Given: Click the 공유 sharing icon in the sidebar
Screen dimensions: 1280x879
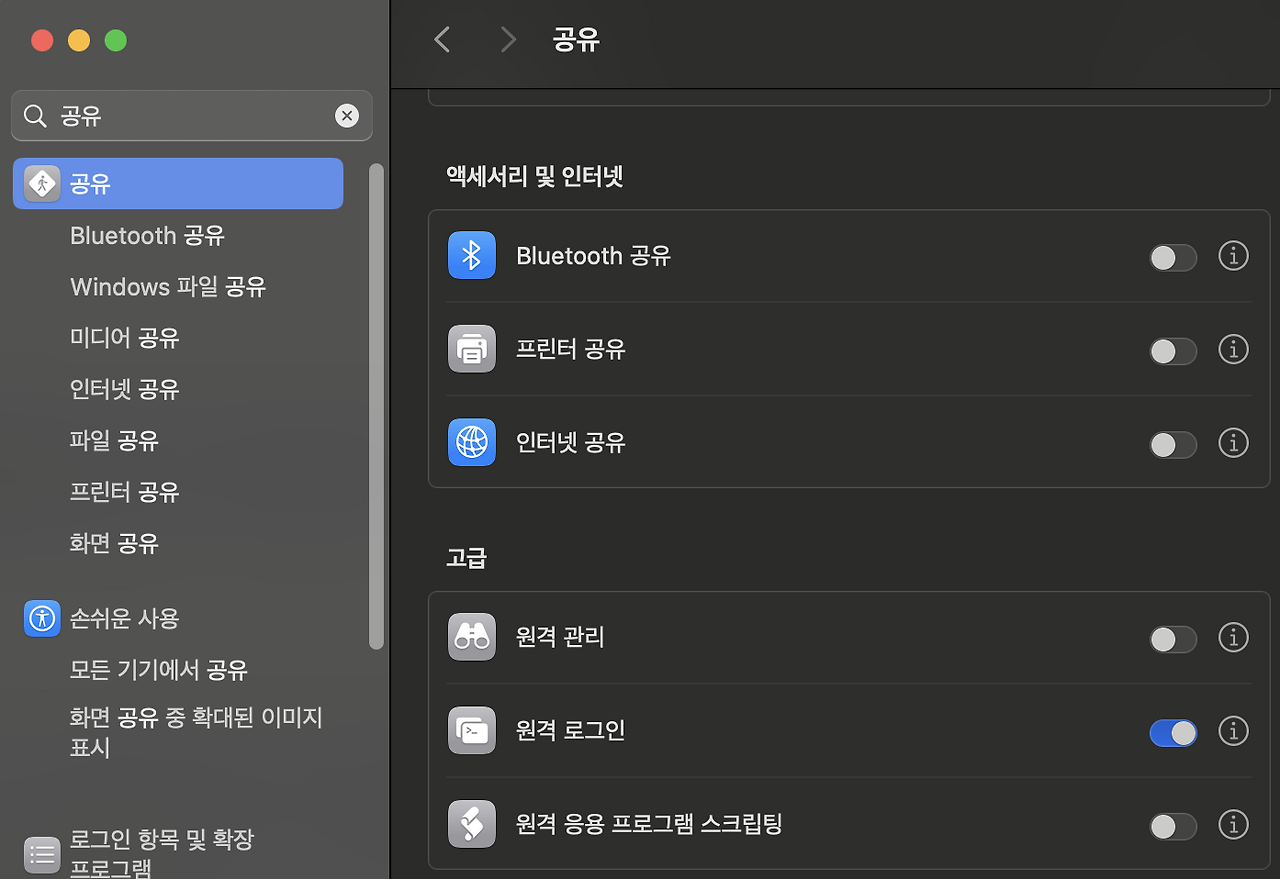Looking at the screenshot, I should point(41,183).
